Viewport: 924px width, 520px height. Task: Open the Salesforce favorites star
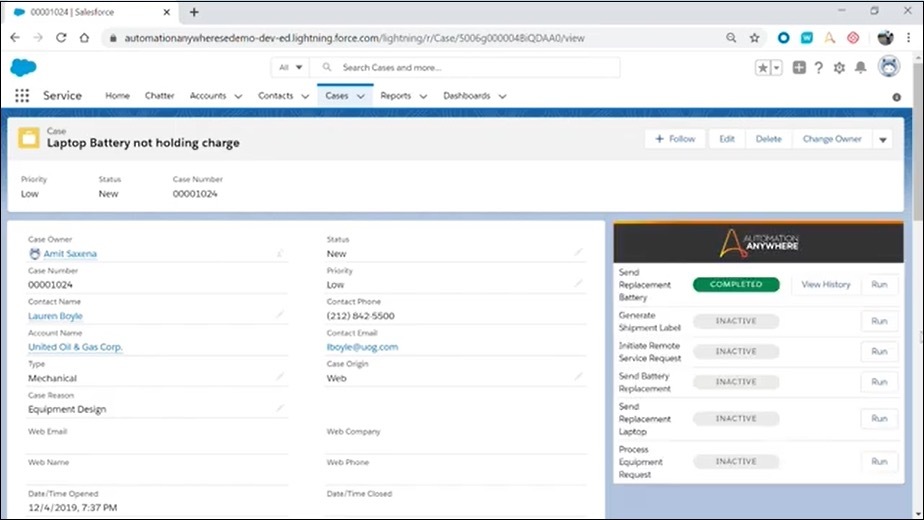pos(763,68)
